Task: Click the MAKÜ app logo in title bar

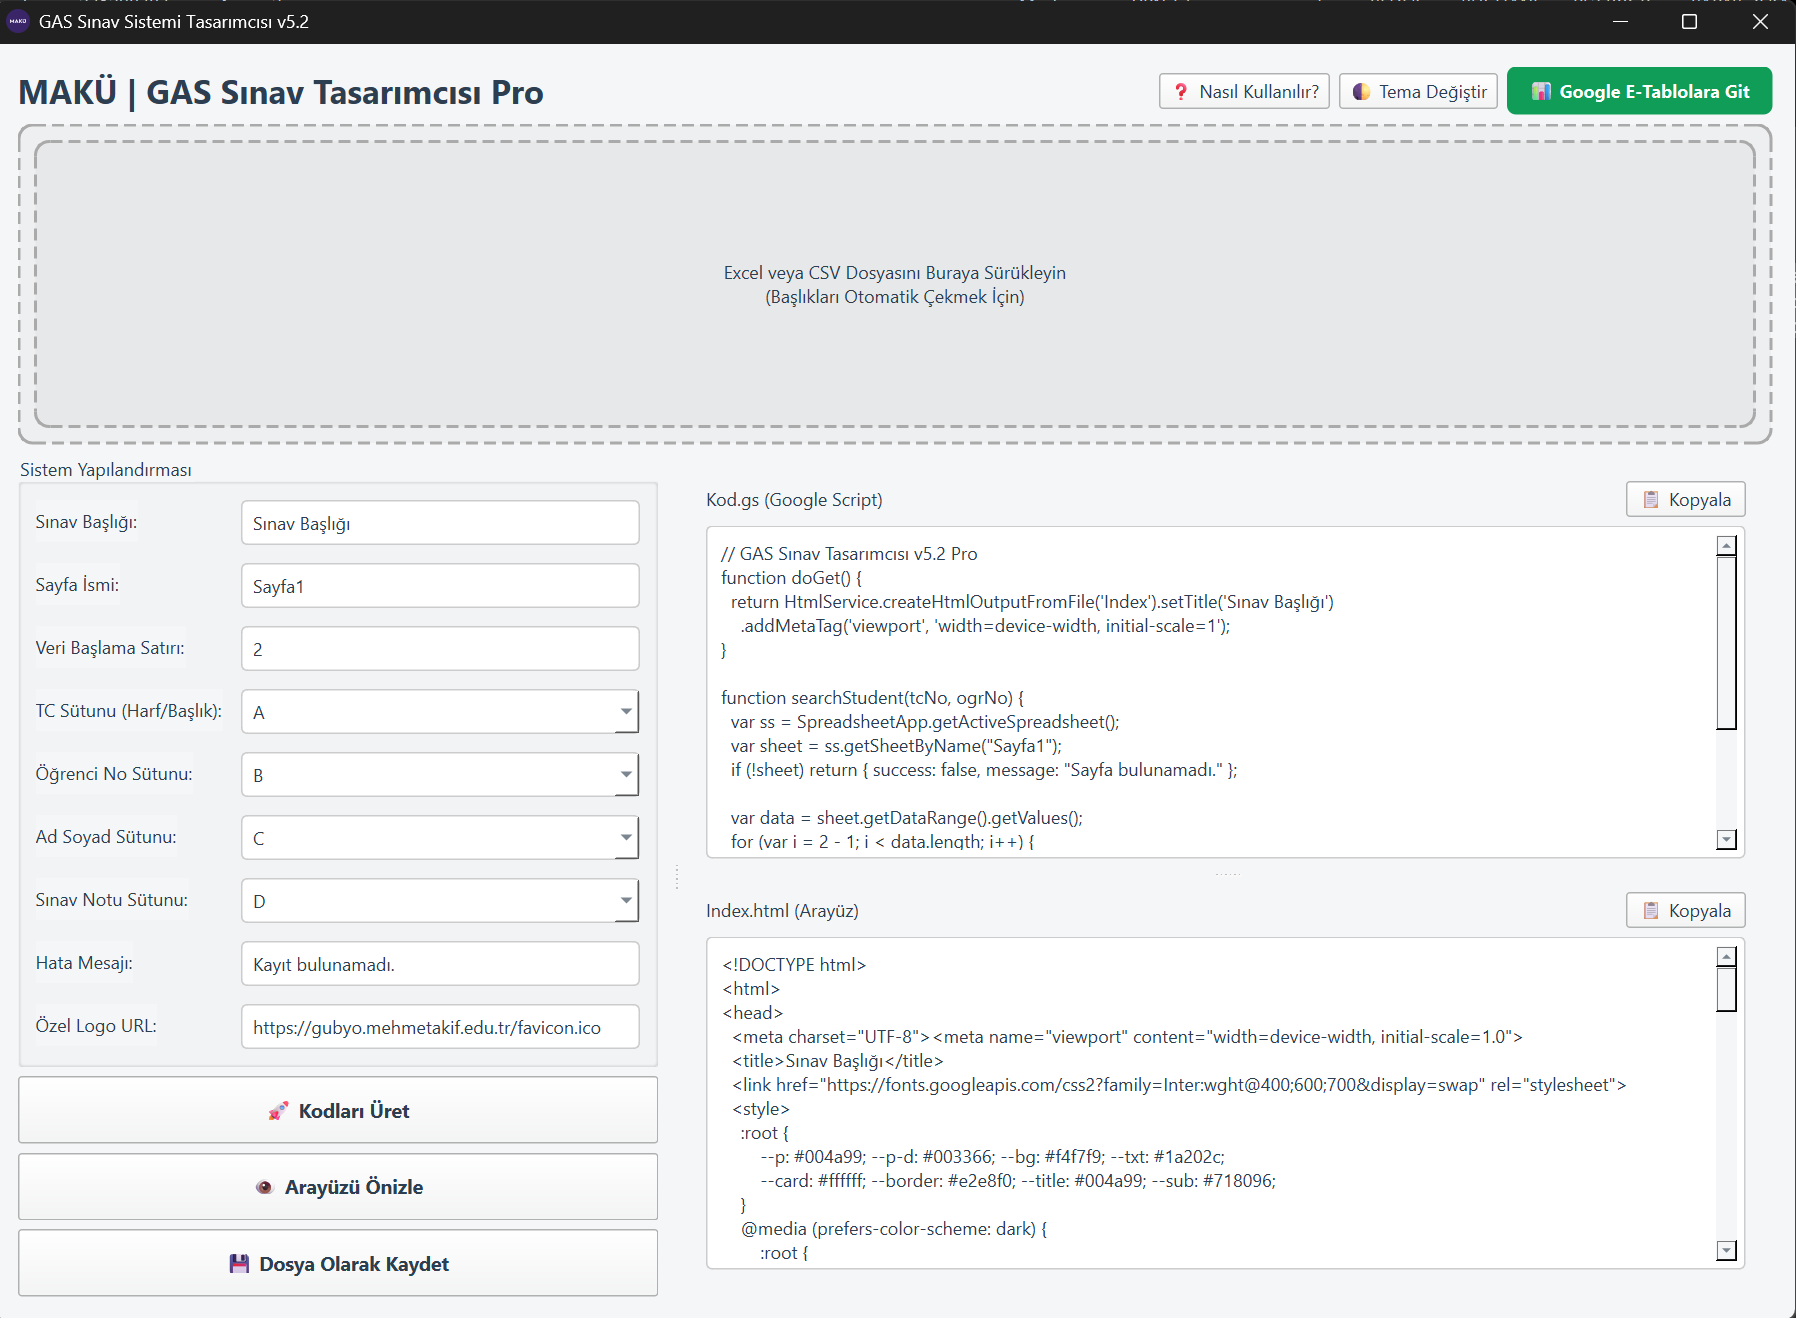Action: coord(18,21)
